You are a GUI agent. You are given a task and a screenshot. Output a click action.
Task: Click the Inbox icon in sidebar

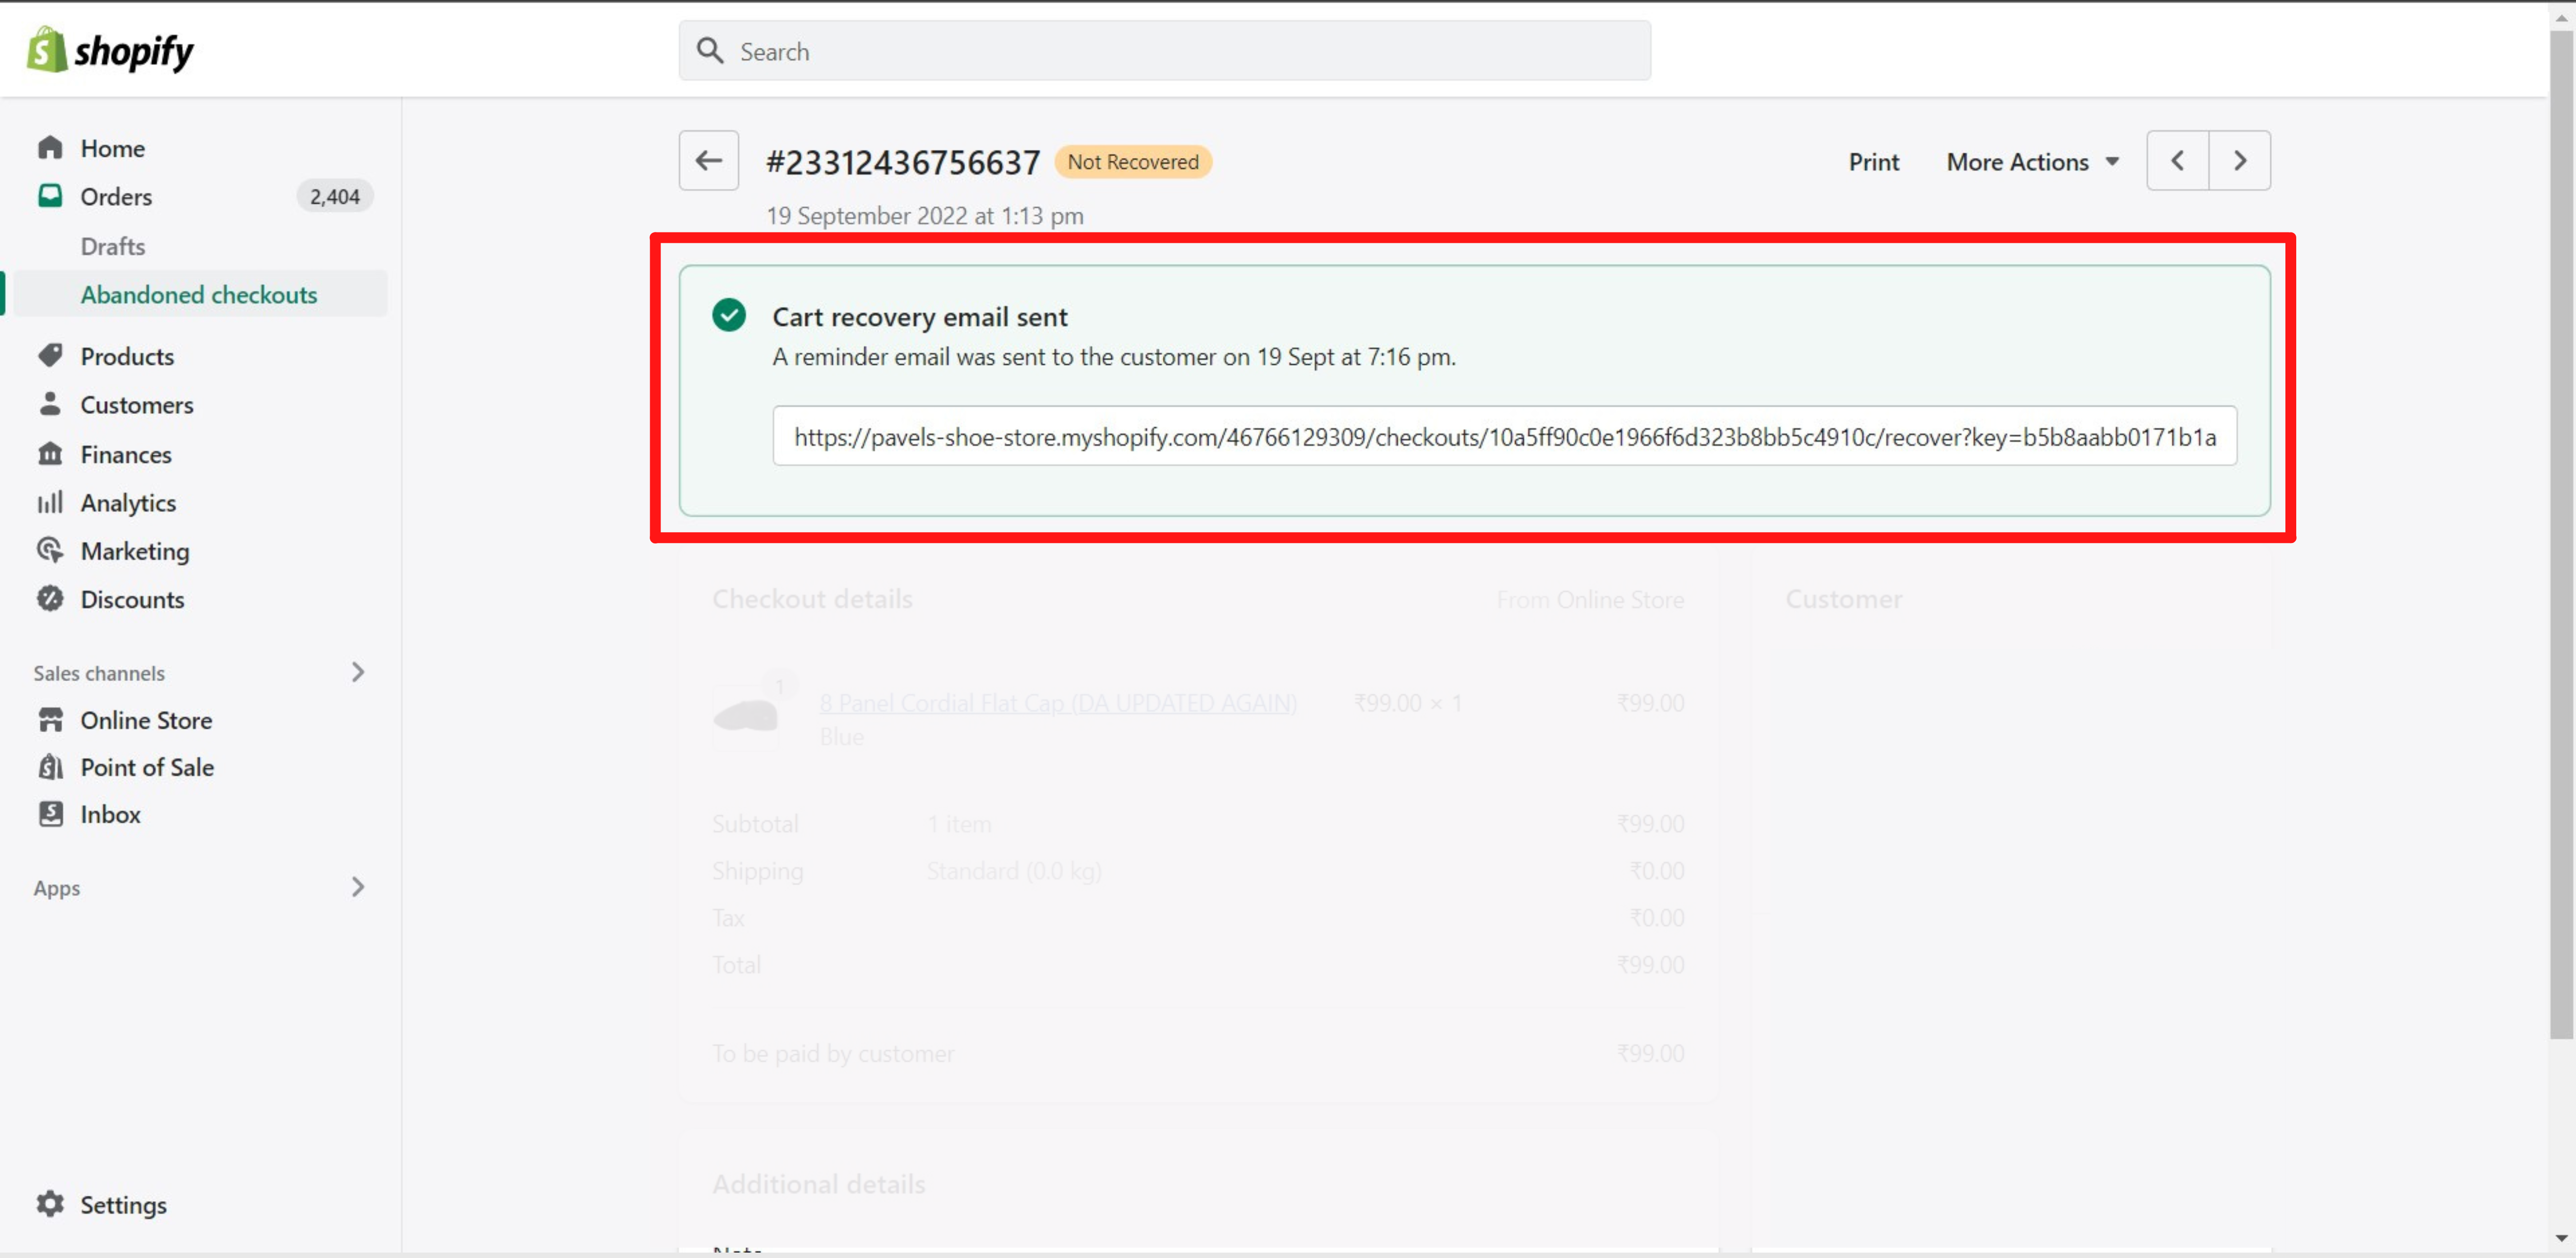[x=50, y=814]
